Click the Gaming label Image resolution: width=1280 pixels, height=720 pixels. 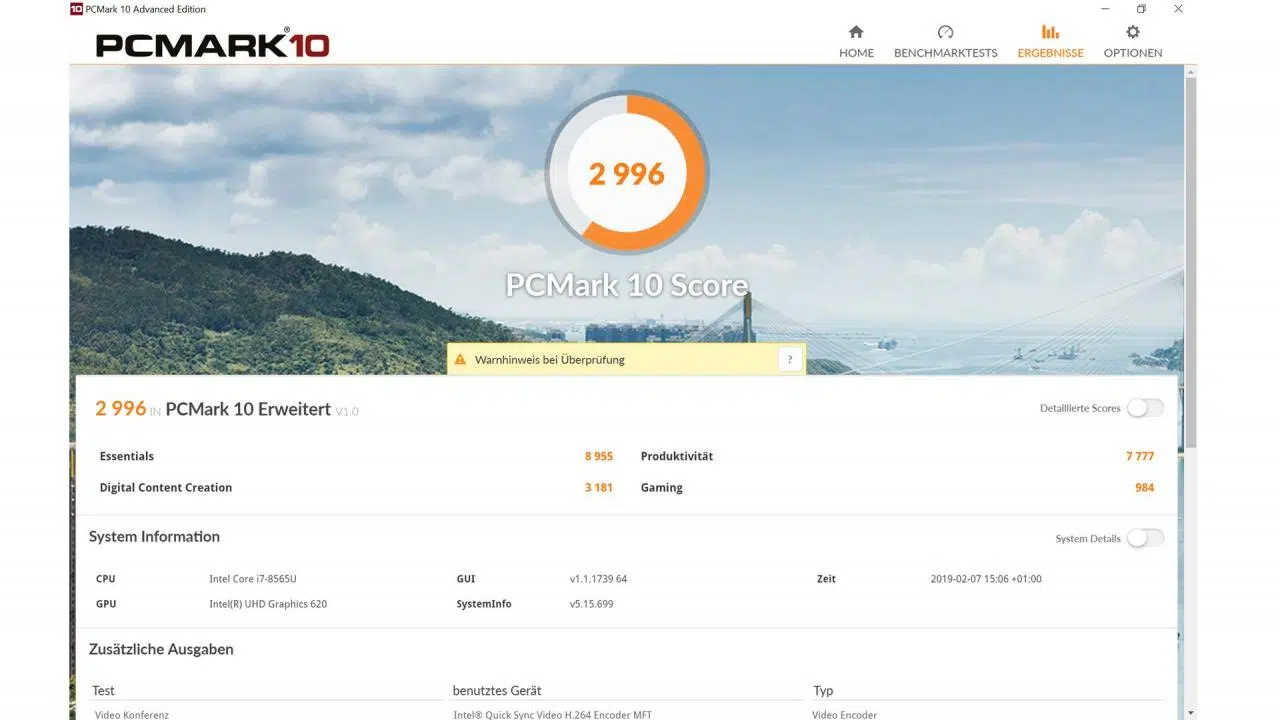click(662, 488)
